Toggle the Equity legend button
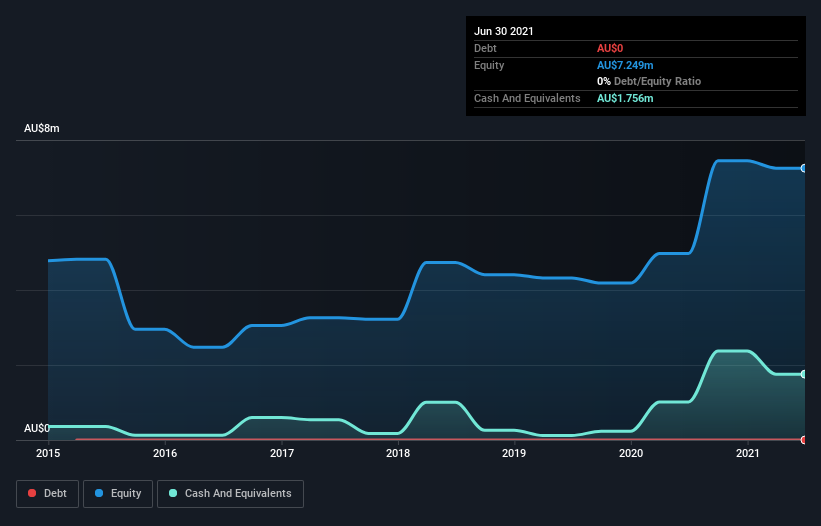 click(x=118, y=494)
